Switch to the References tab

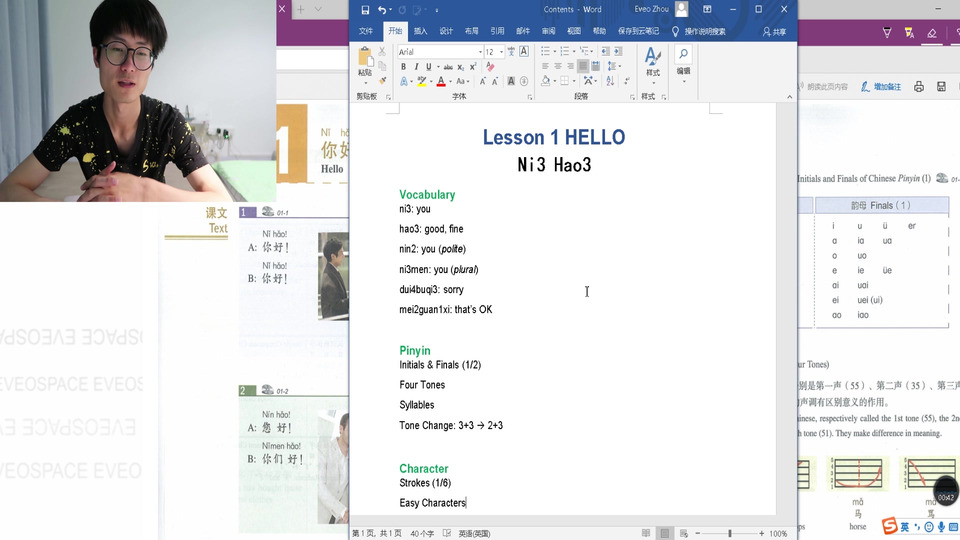(497, 31)
